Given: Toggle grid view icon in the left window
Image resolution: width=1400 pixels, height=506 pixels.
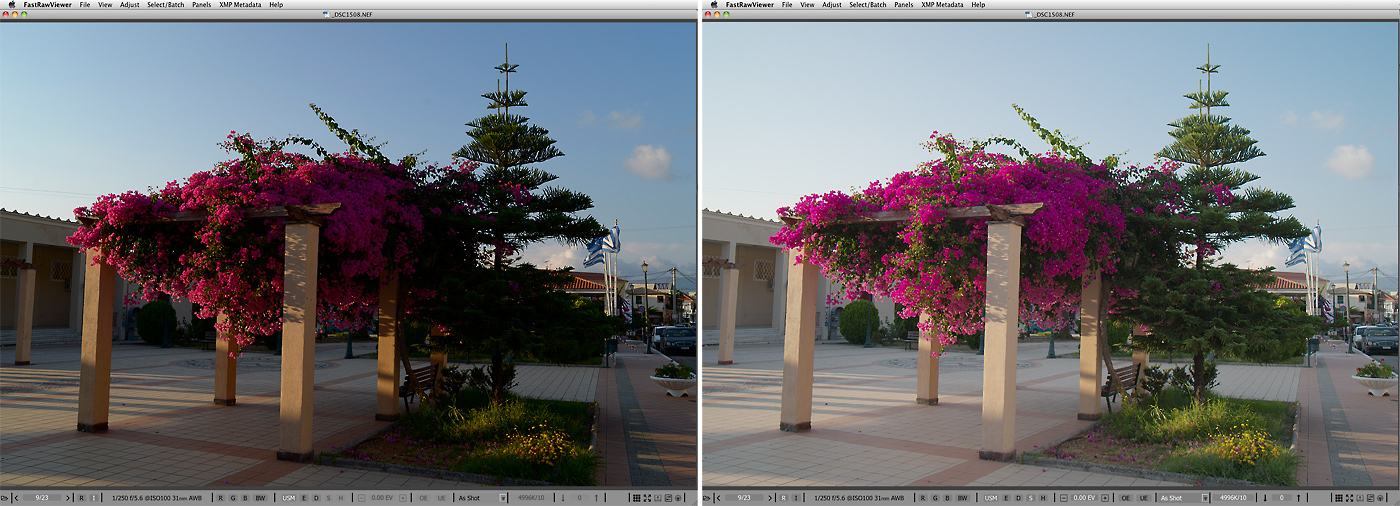Looking at the screenshot, I should [x=636, y=497].
